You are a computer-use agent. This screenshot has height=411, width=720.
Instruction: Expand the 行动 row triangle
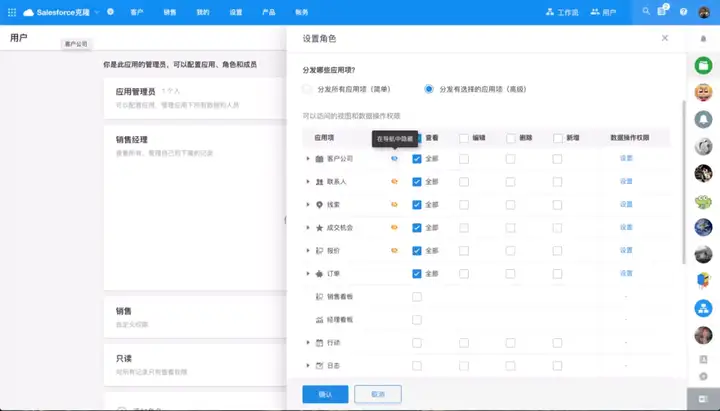308,342
